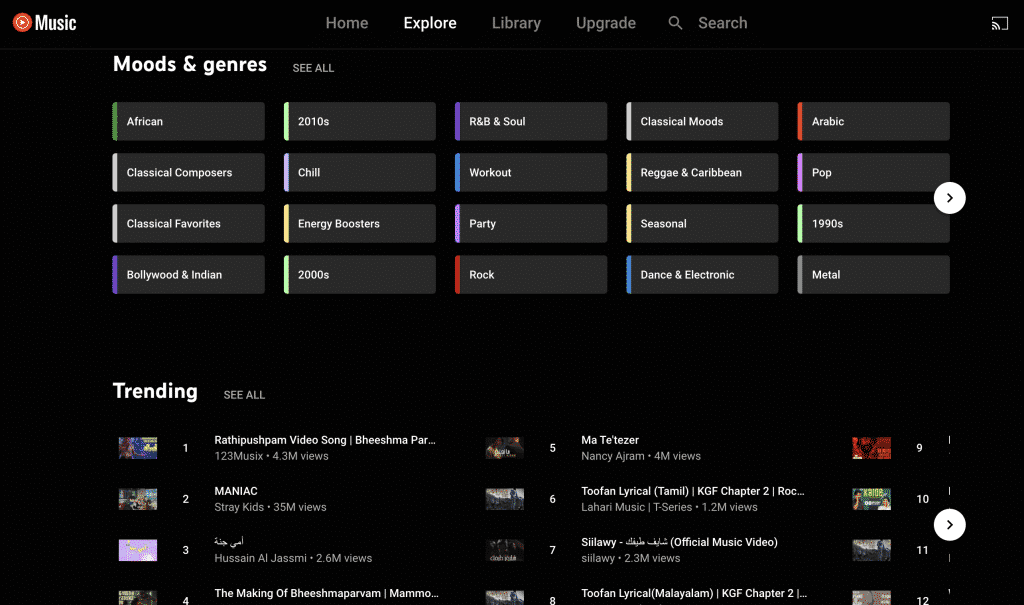The width and height of the screenshot is (1024, 605).
Task: Choose the Energy Boosters mood
Action: click(360, 224)
